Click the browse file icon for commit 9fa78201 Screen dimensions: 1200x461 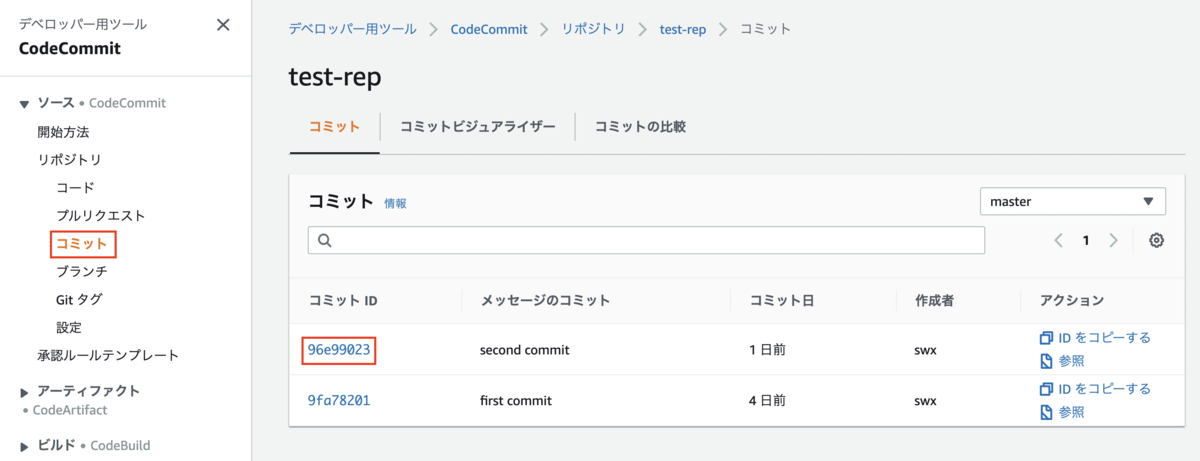(x=1046, y=412)
